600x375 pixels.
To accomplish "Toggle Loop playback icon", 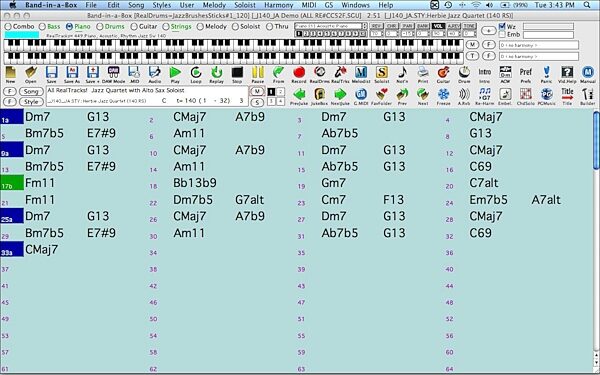I will click(196, 74).
